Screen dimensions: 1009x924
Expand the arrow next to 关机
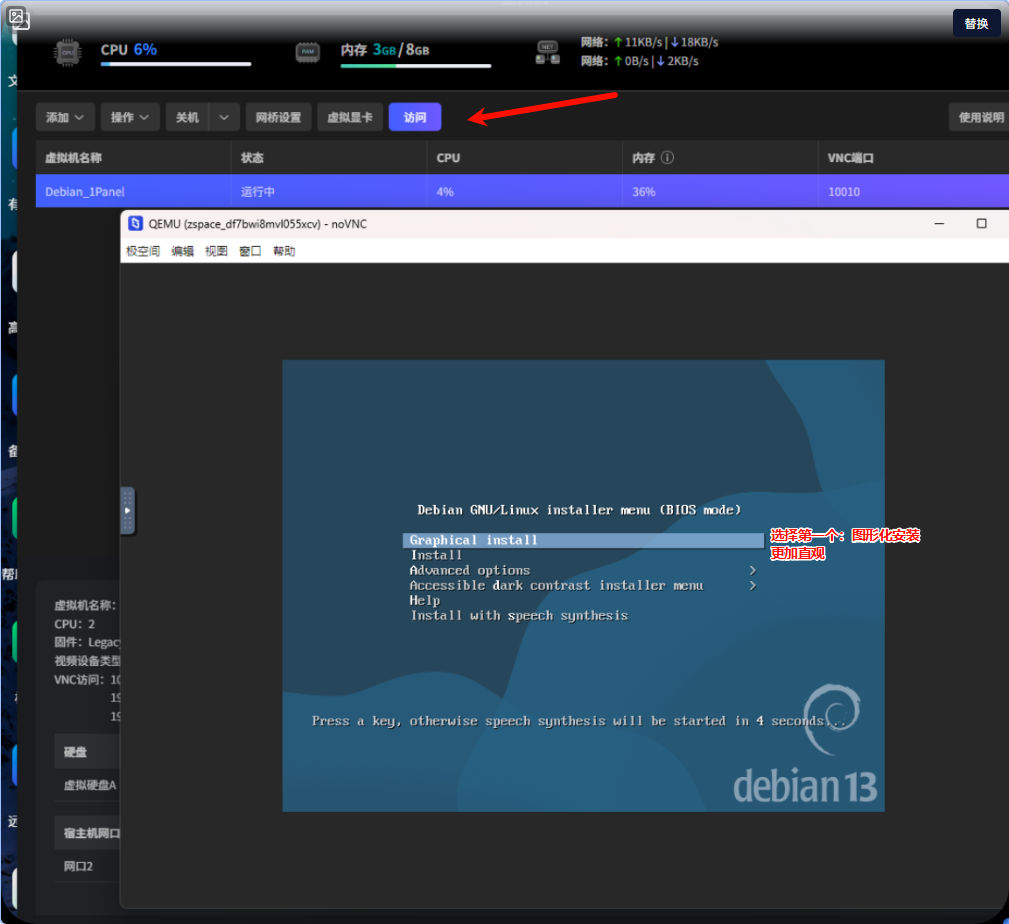[x=225, y=117]
